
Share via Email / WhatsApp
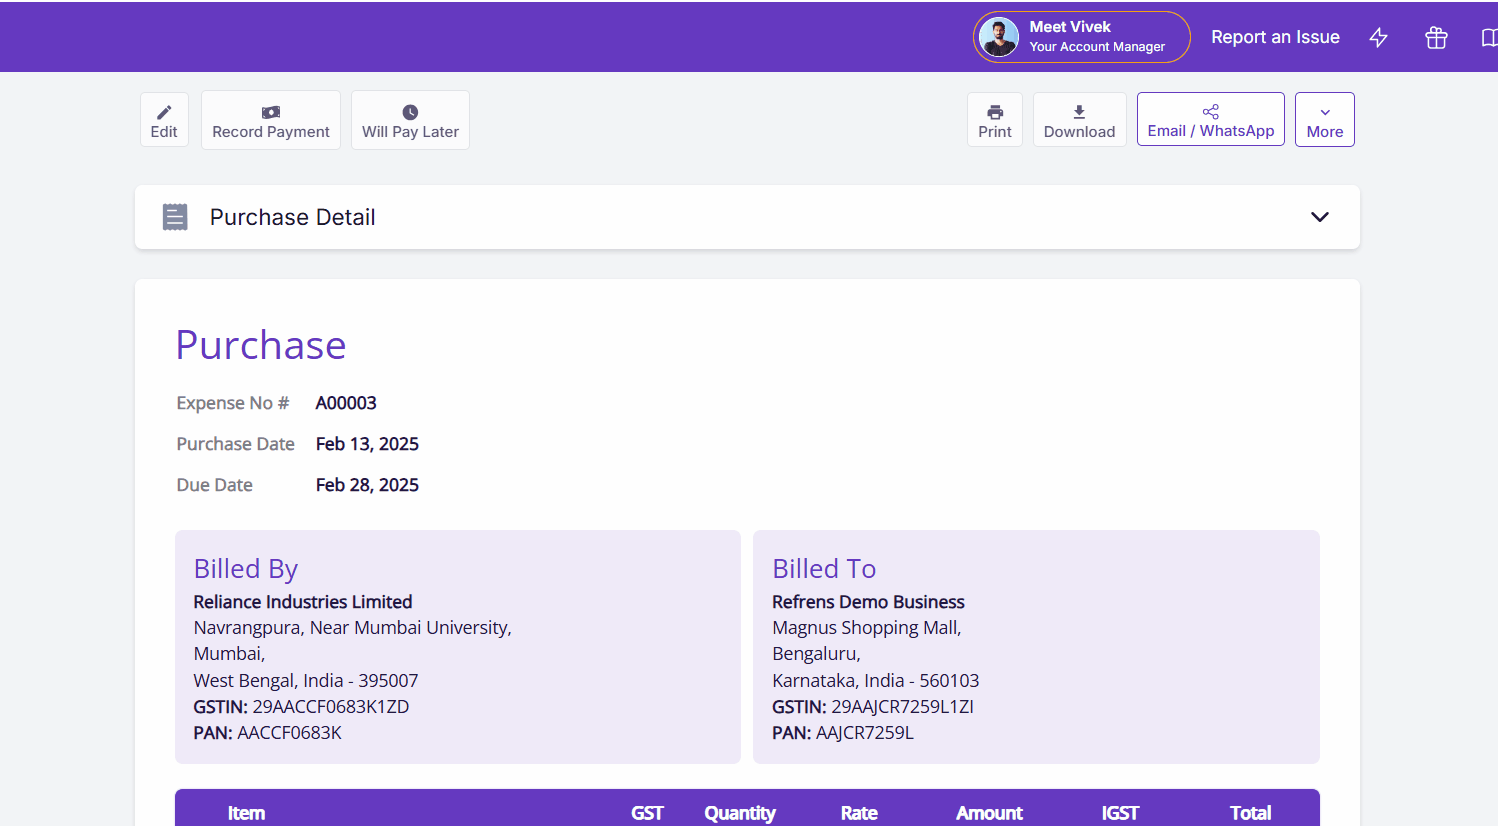pos(1211,120)
